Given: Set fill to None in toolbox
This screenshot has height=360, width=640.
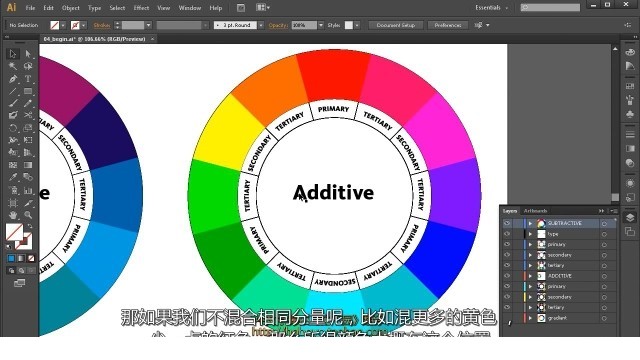Looking at the screenshot, I should (31, 258).
